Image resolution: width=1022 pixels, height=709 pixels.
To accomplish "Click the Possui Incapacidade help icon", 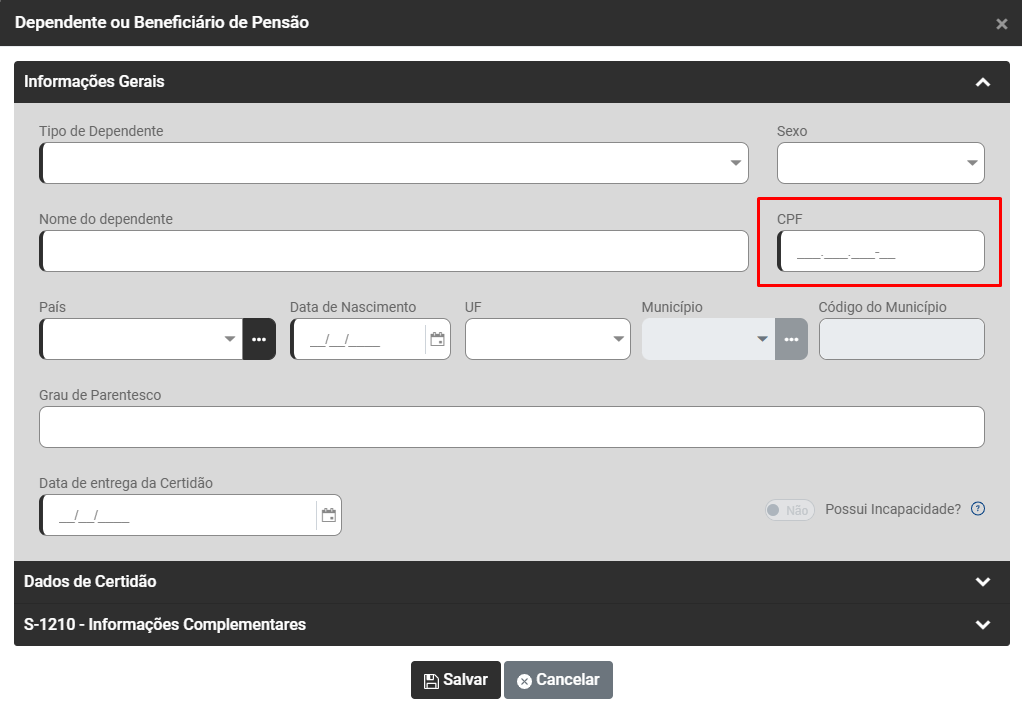I will [x=978, y=509].
